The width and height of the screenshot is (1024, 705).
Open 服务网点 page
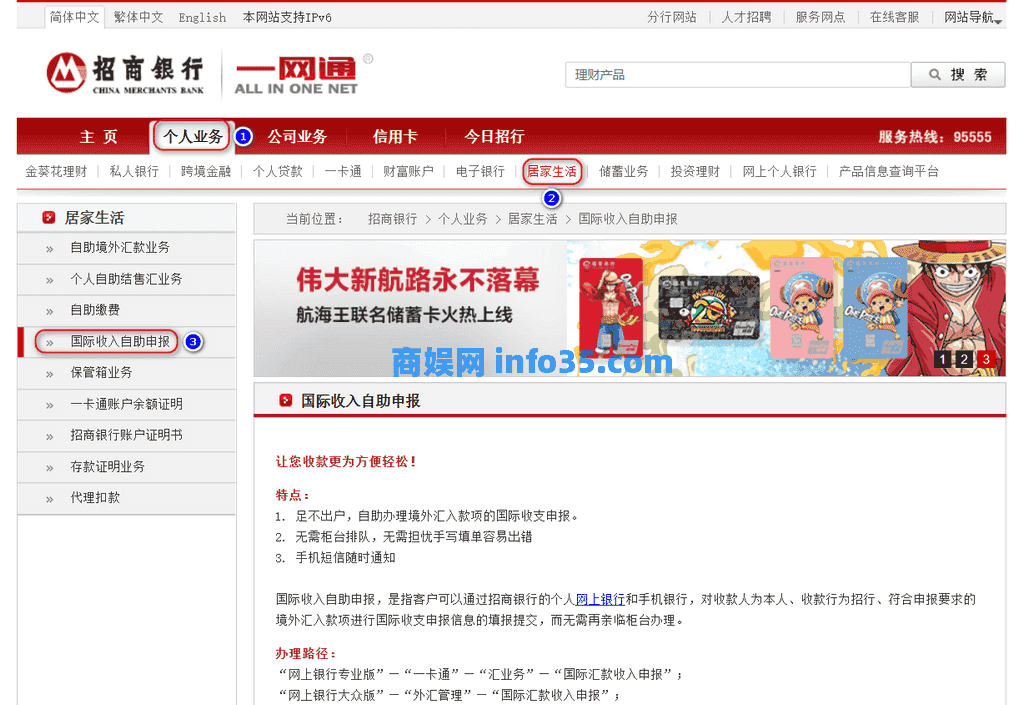coord(820,18)
